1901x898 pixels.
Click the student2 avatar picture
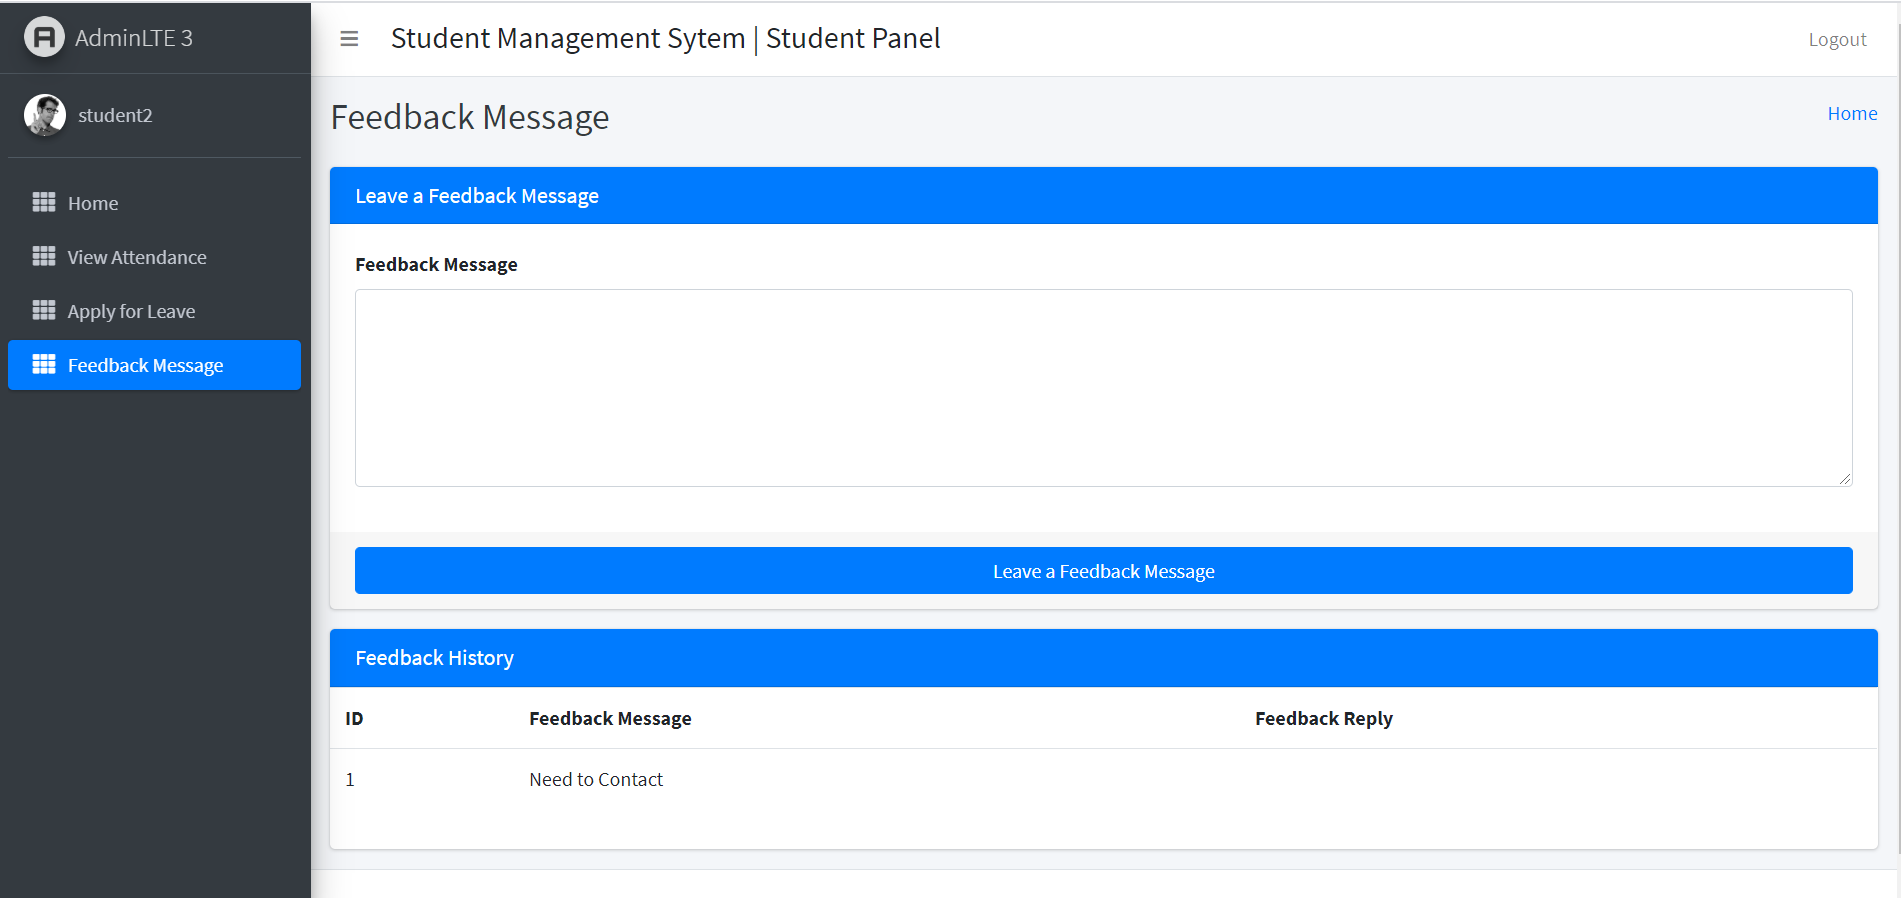[x=45, y=115]
